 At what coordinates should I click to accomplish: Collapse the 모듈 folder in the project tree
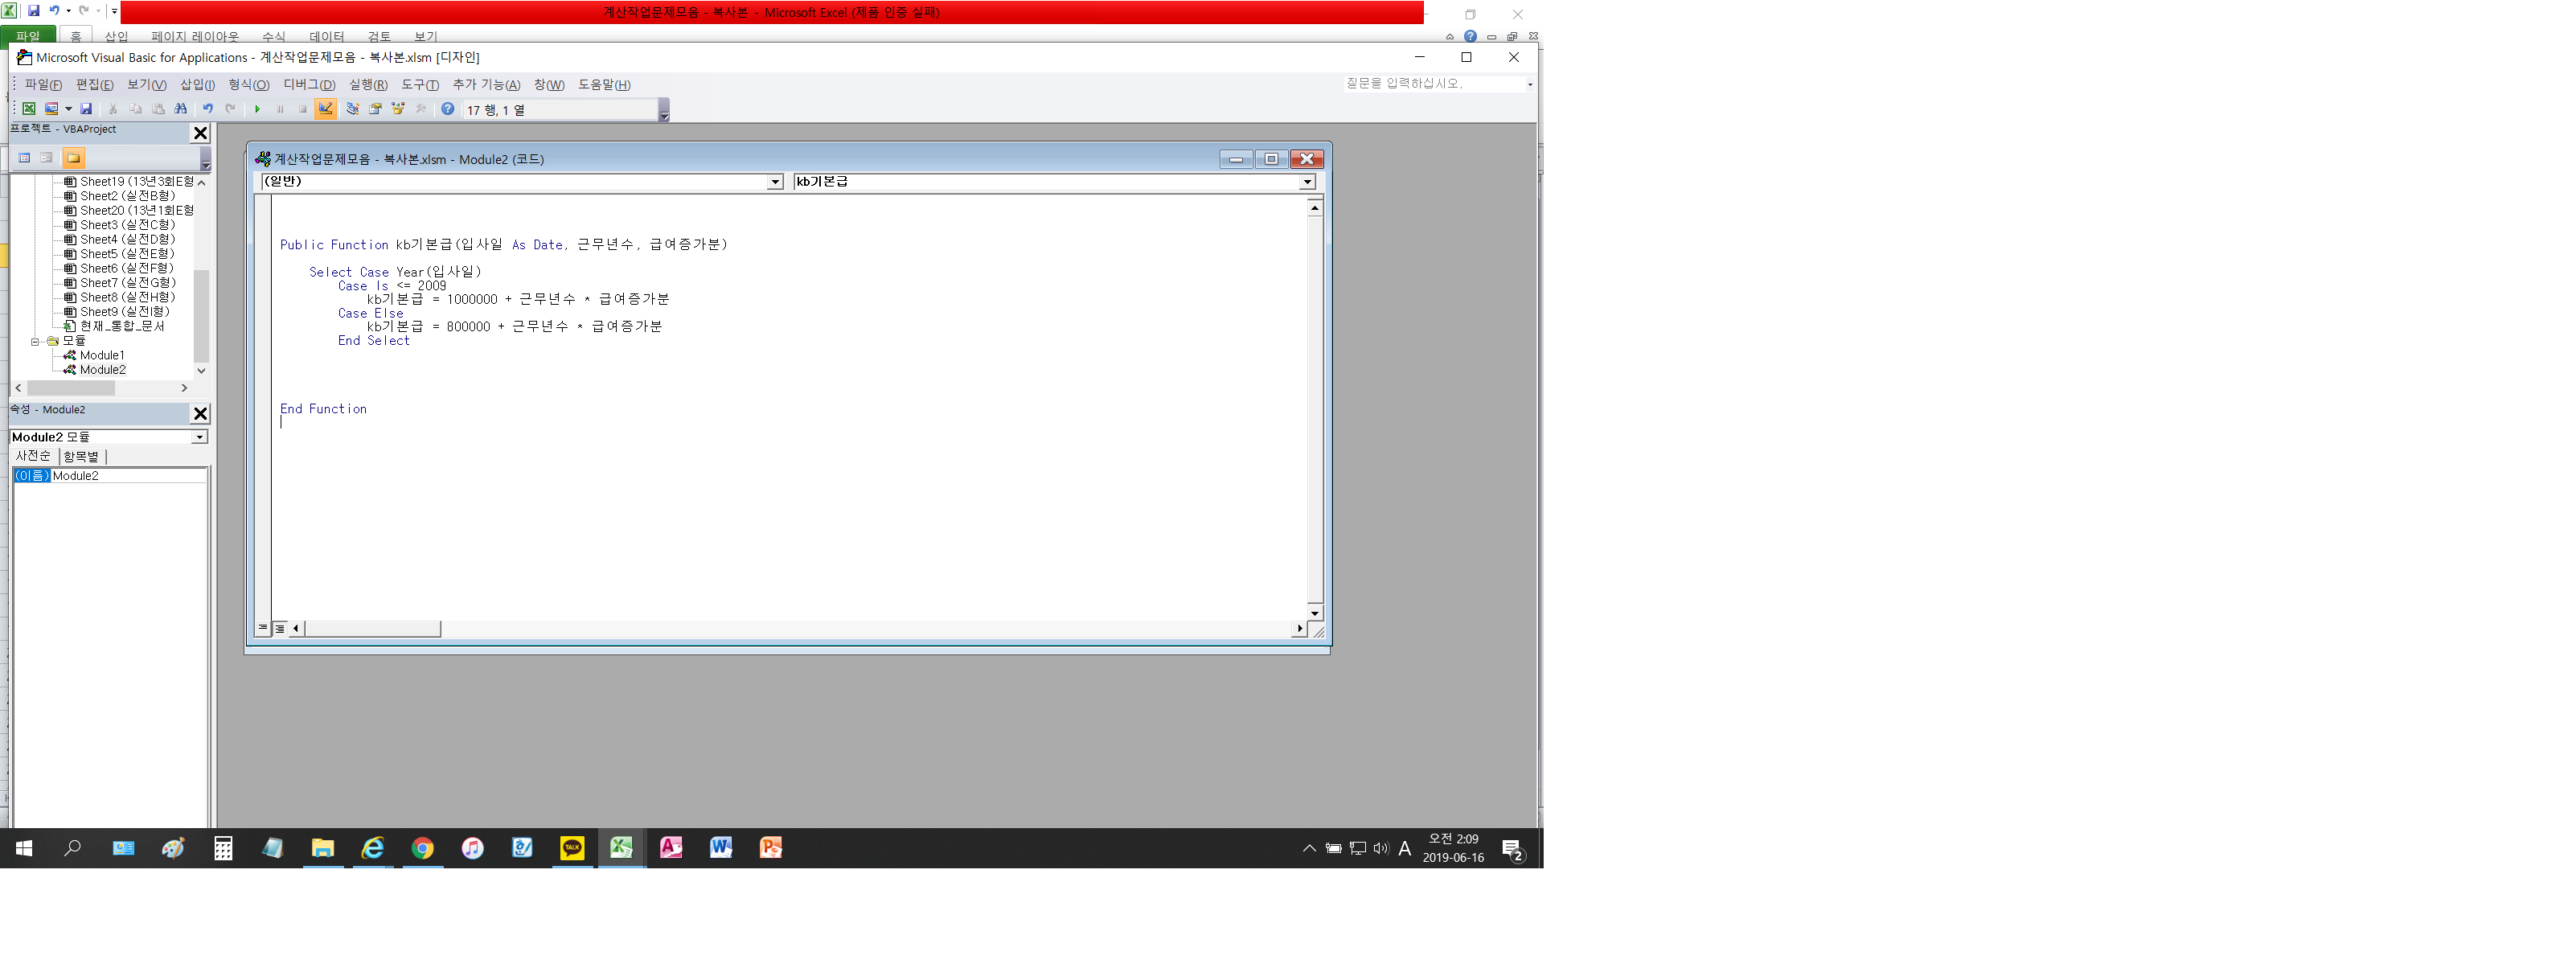(x=35, y=341)
